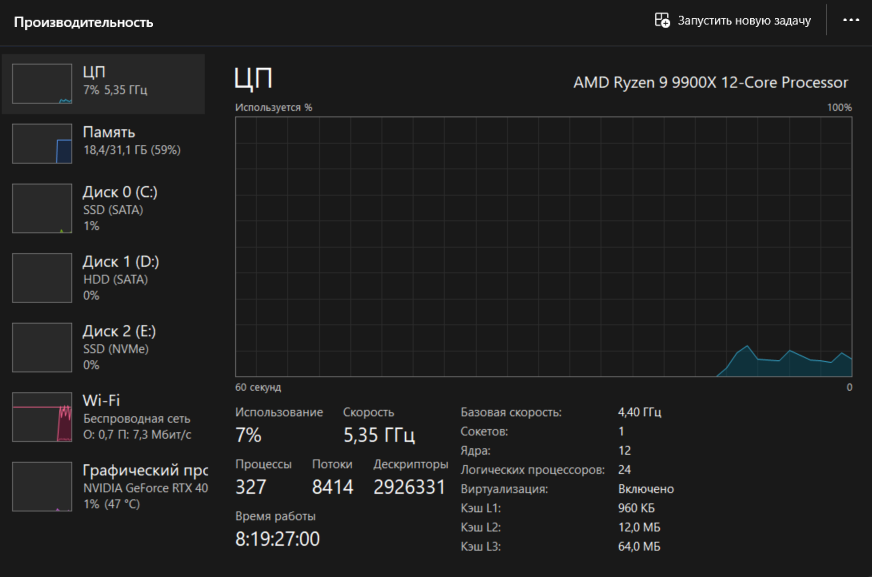Click the Память mini graph thumbnail

[42, 143]
